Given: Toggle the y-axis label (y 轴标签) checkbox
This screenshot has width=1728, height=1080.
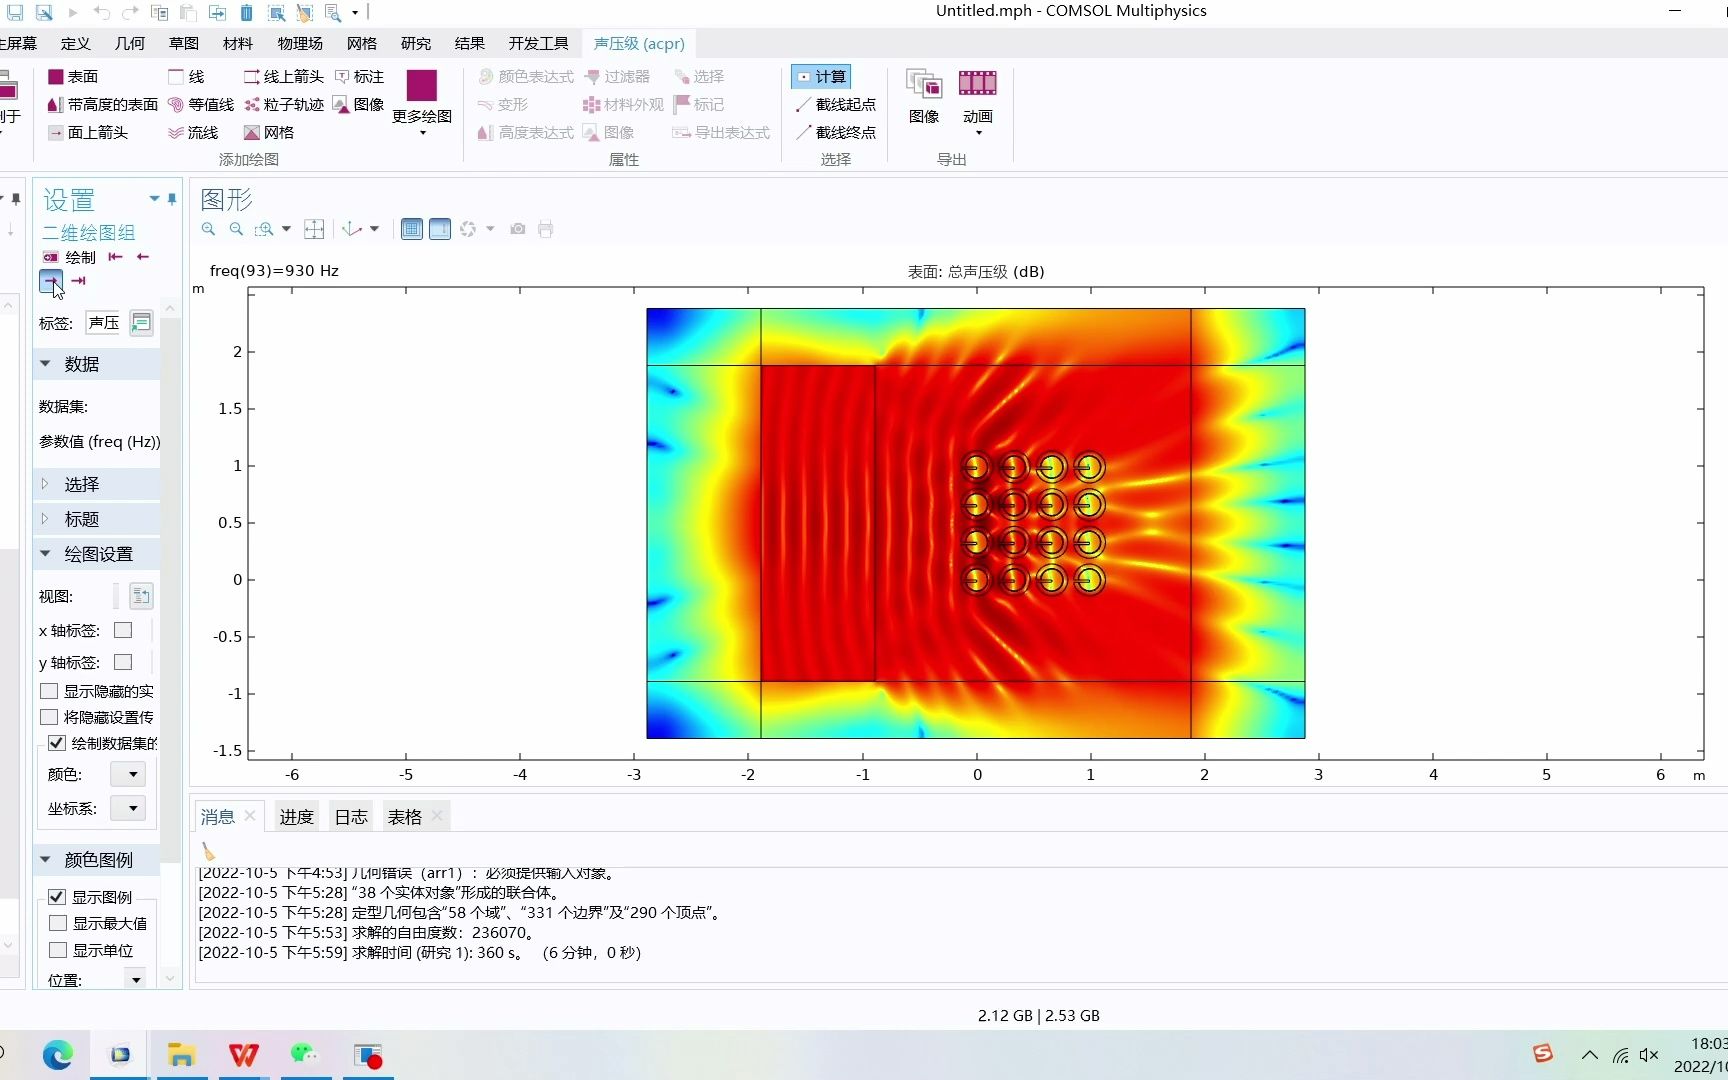Looking at the screenshot, I should click(x=123, y=662).
